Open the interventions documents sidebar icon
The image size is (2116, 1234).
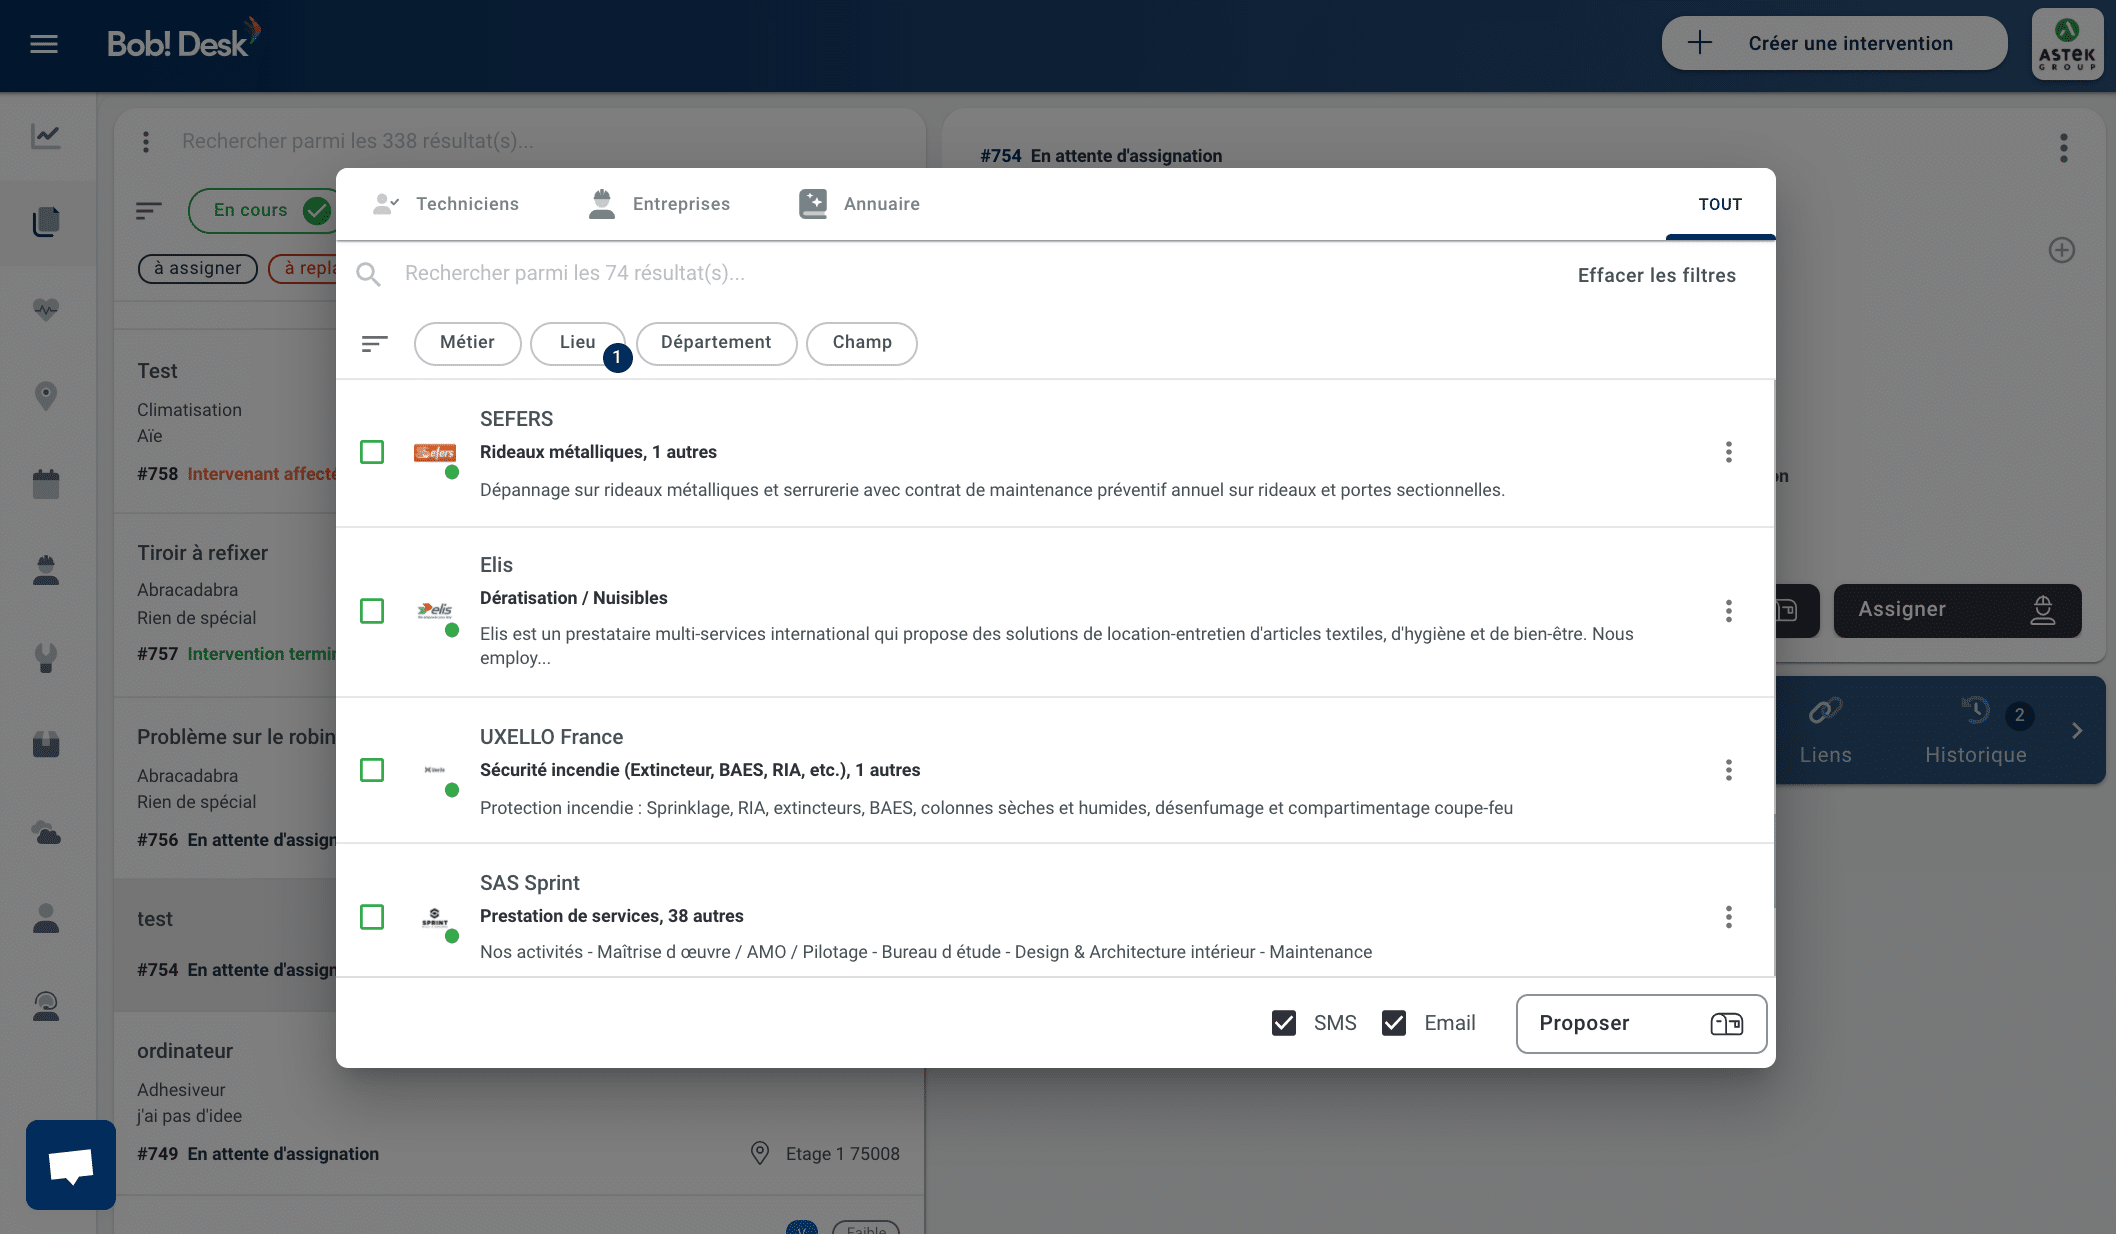[x=46, y=222]
